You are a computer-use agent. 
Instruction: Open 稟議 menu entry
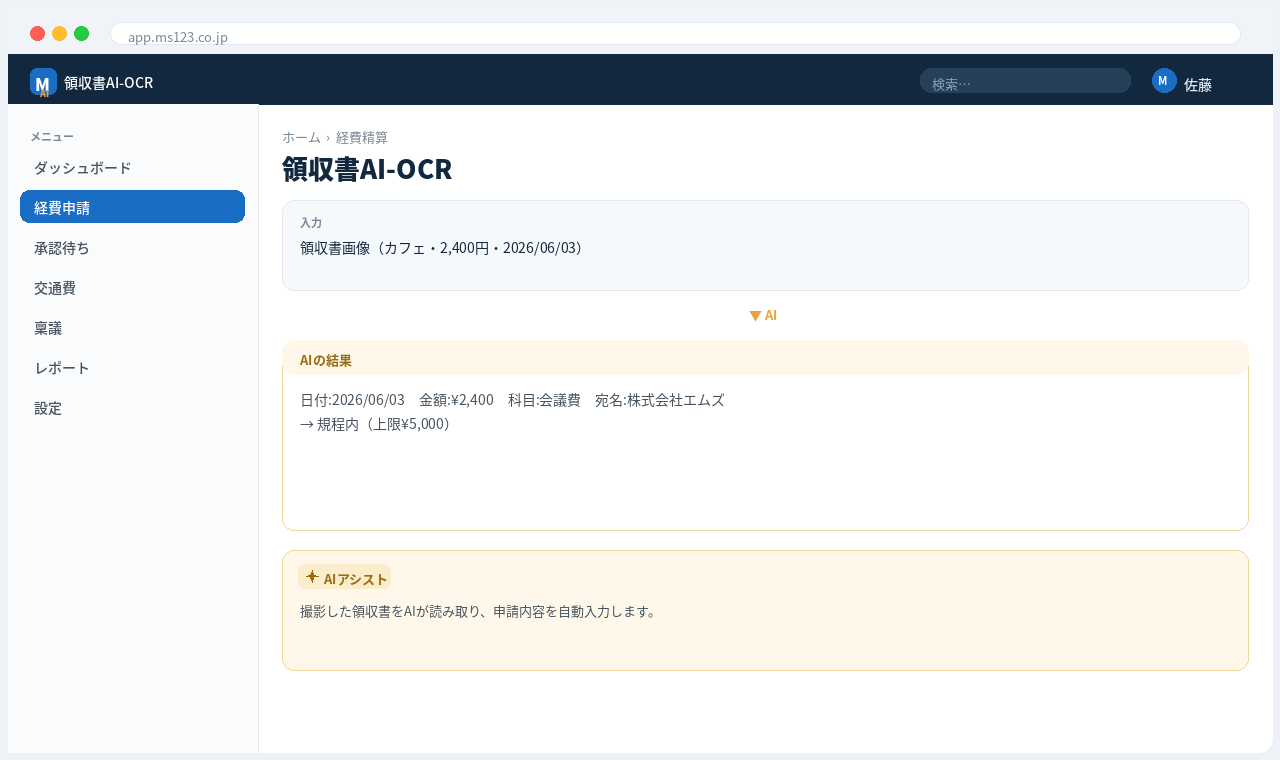[x=132, y=327]
